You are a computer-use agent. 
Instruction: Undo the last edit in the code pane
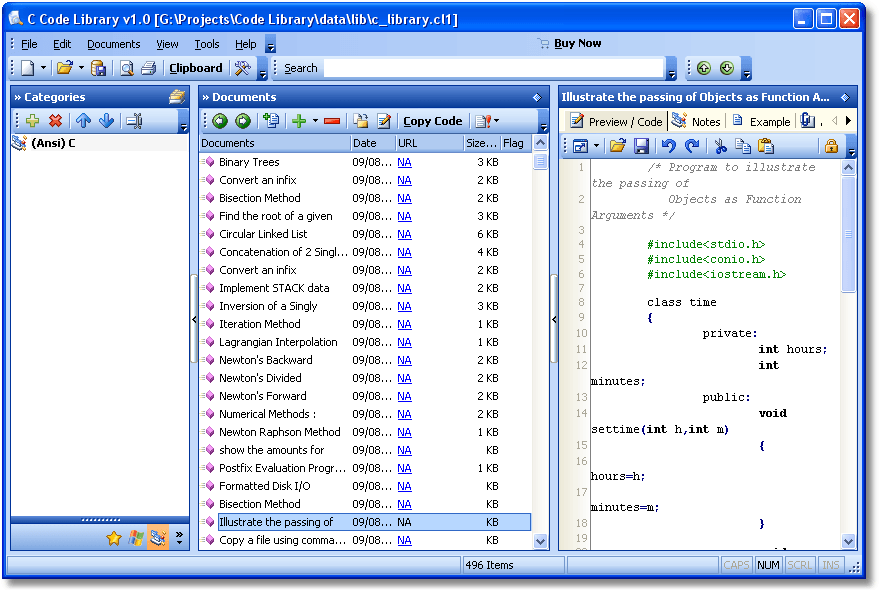(x=670, y=145)
